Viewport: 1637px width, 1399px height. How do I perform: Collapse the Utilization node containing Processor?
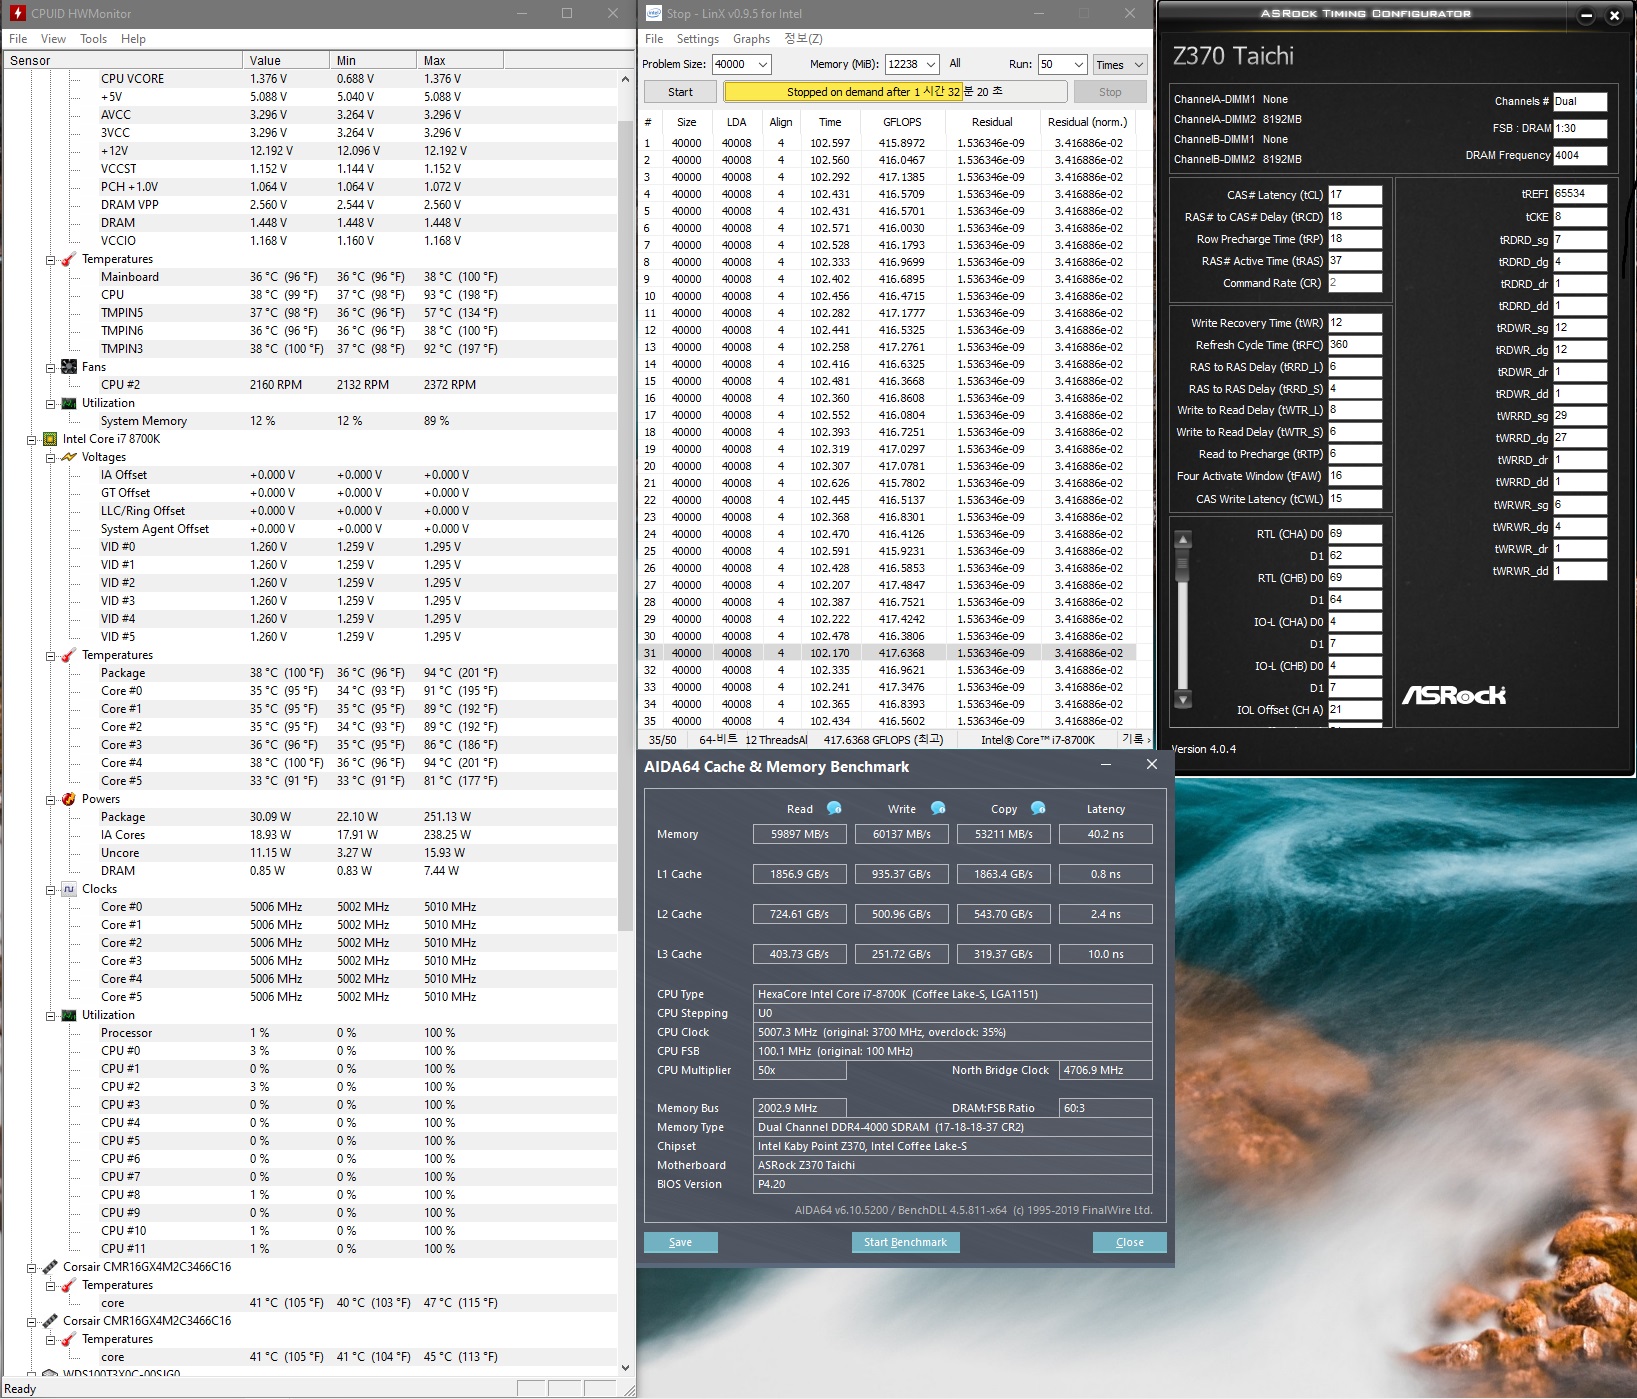click(x=50, y=1015)
